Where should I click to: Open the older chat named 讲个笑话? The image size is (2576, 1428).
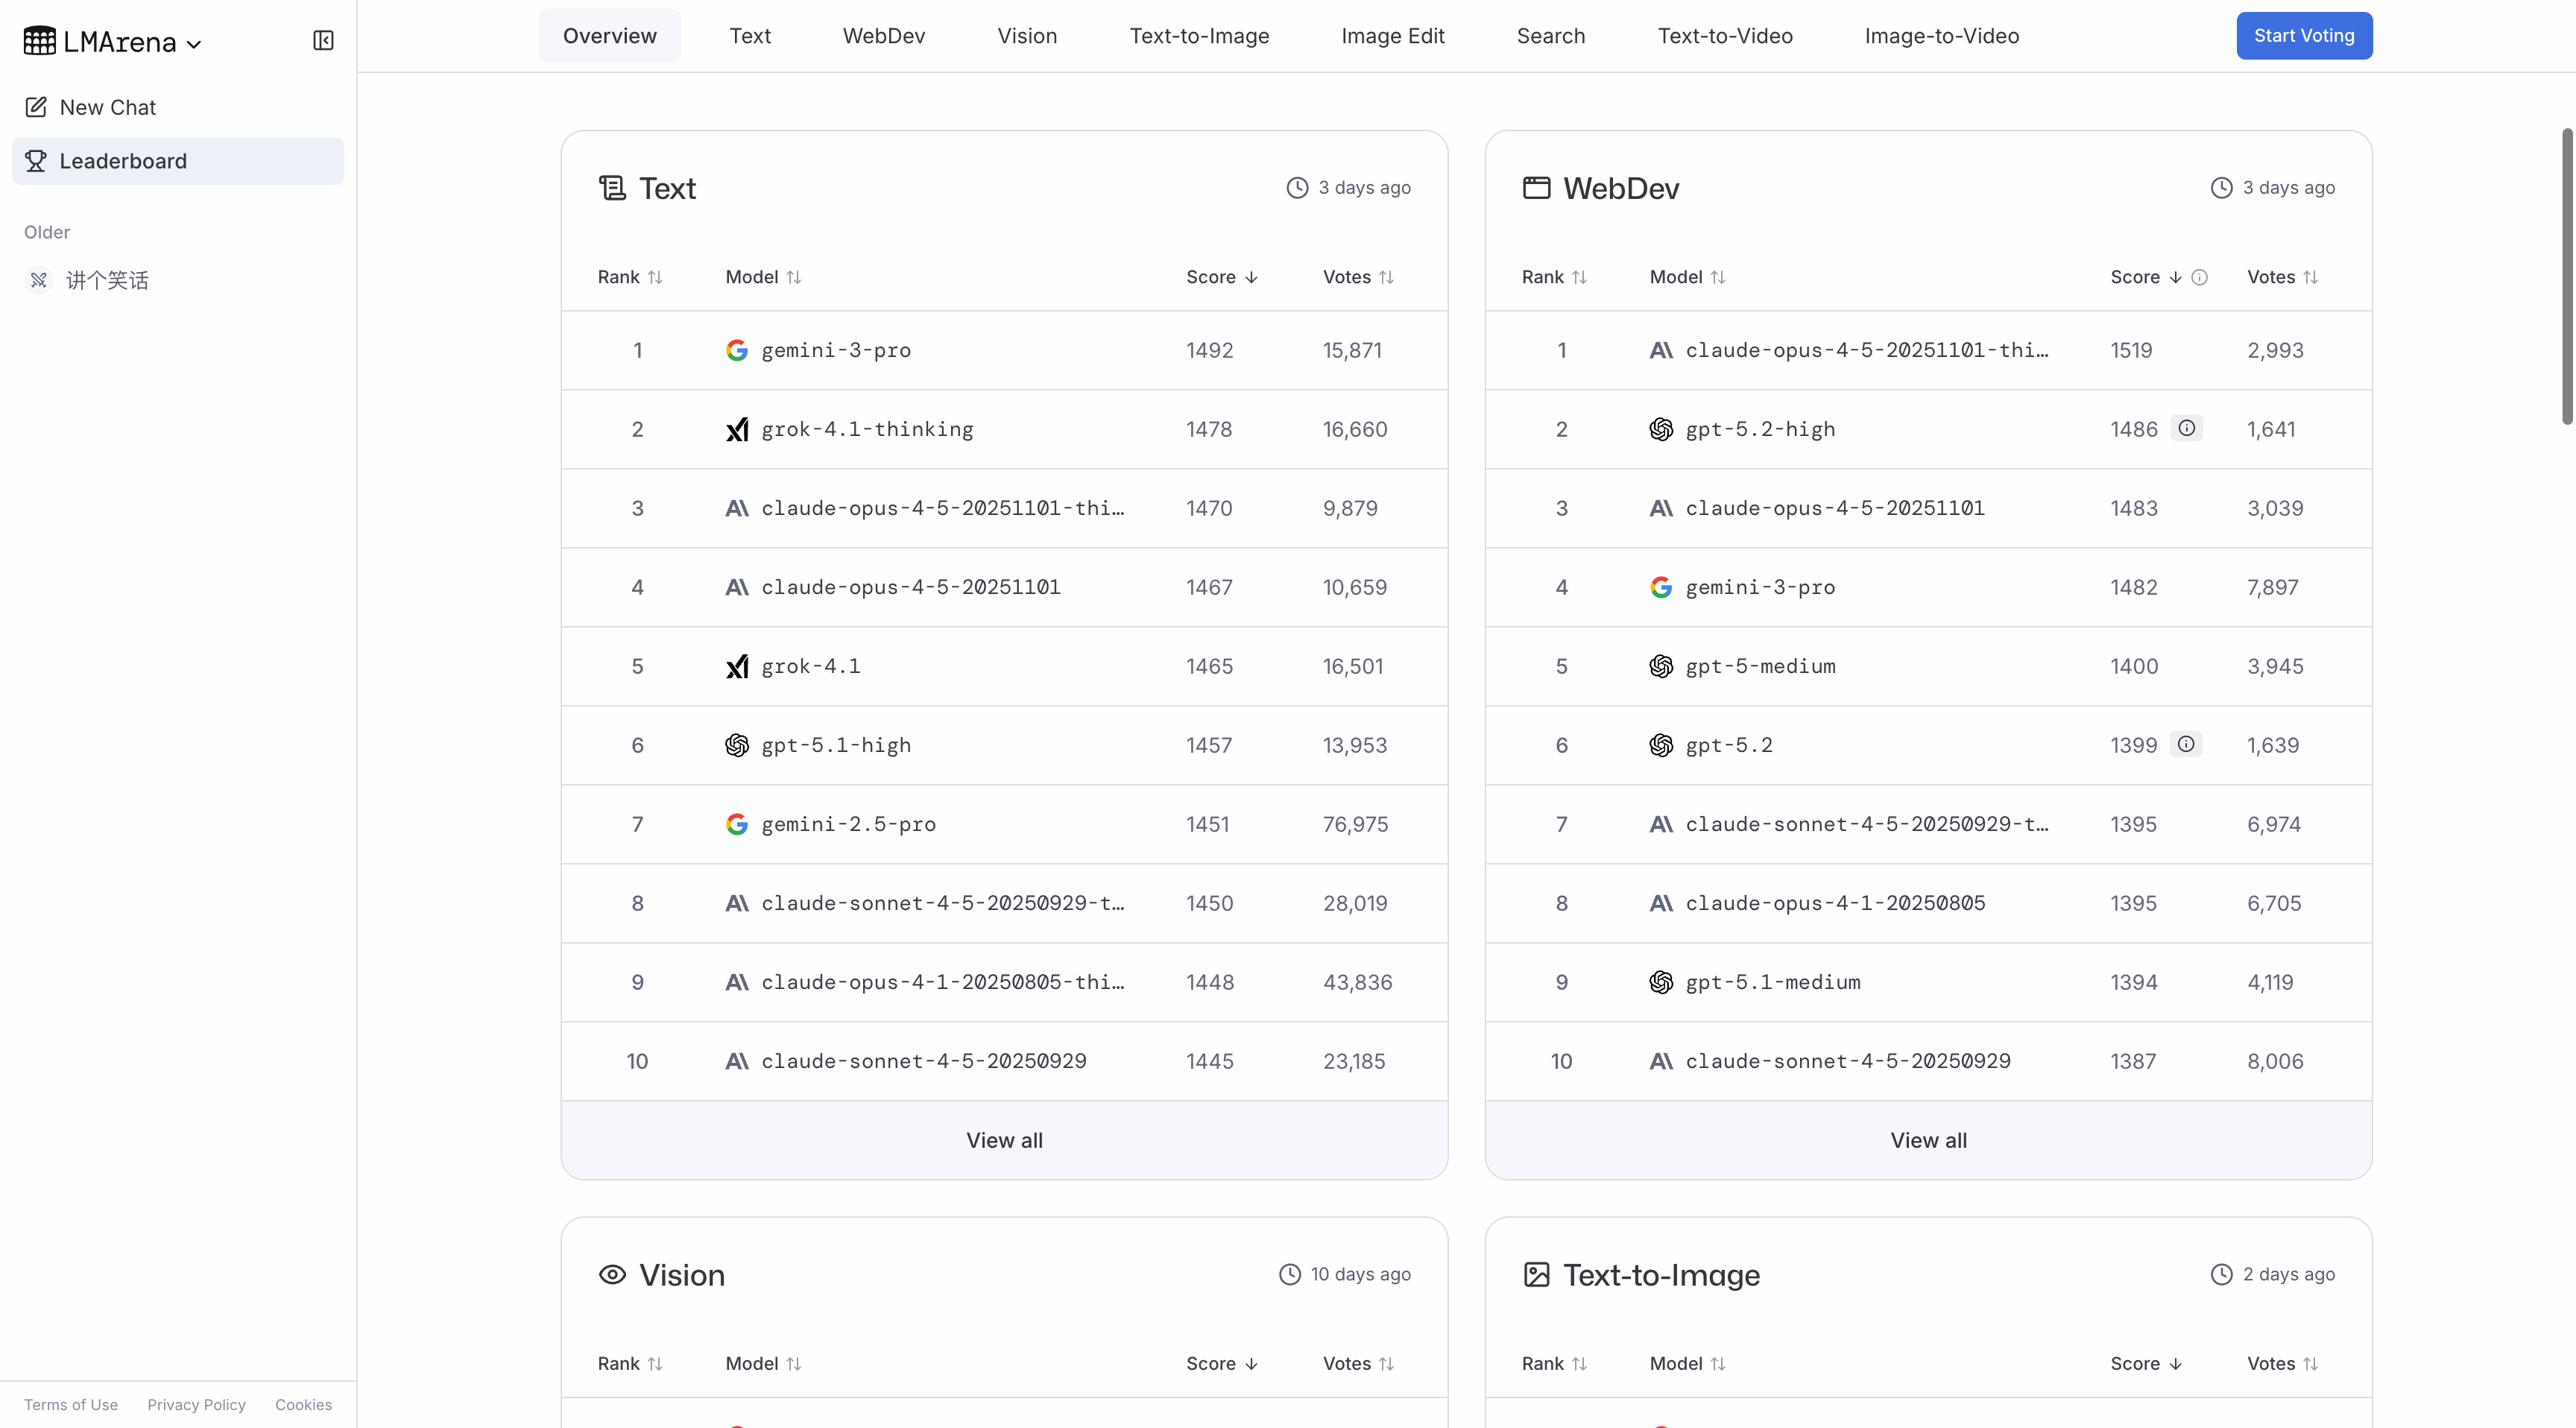pos(108,280)
